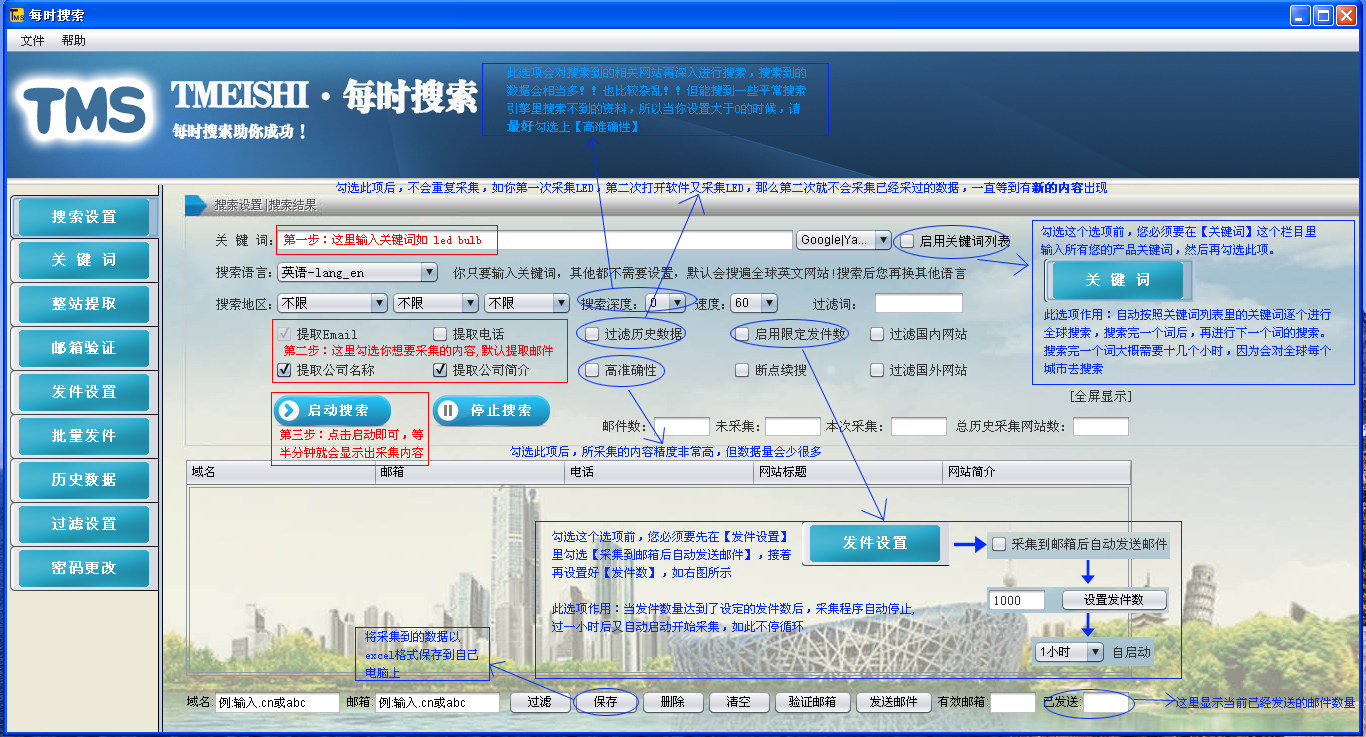Enable the 提取电话 checkbox
This screenshot has width=1366, height=737.
[x=440, y=334]
